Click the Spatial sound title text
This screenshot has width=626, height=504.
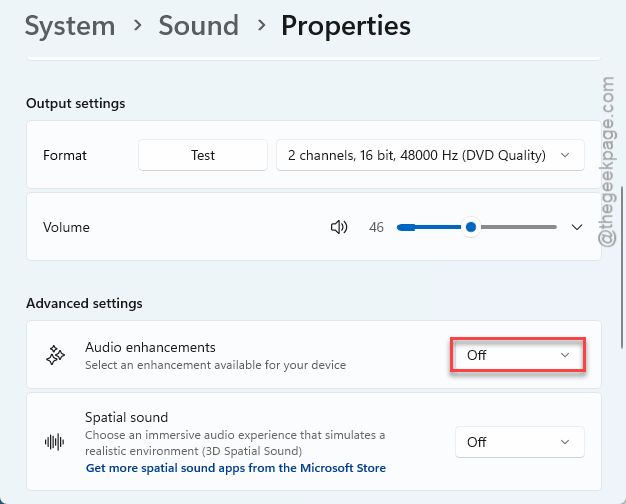127,417
